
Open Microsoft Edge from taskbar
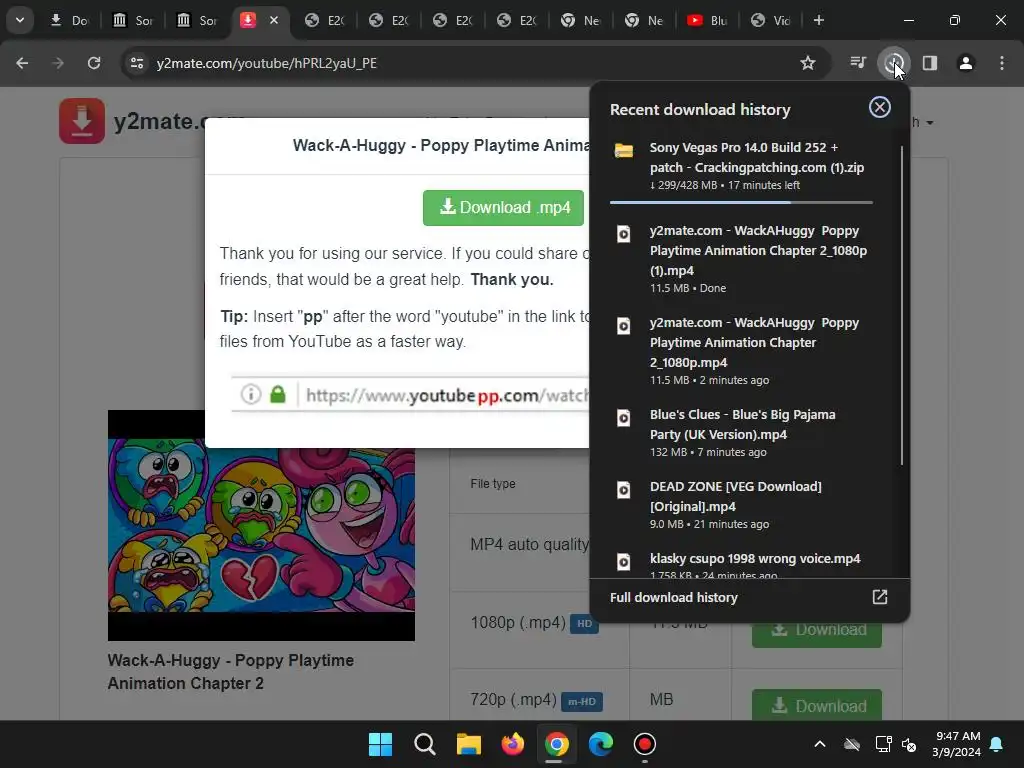[601, 744]
